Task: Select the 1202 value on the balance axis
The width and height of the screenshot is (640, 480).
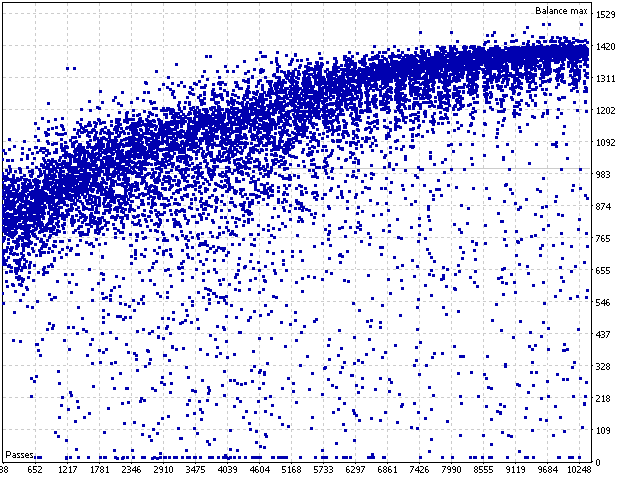Action: 606,111
